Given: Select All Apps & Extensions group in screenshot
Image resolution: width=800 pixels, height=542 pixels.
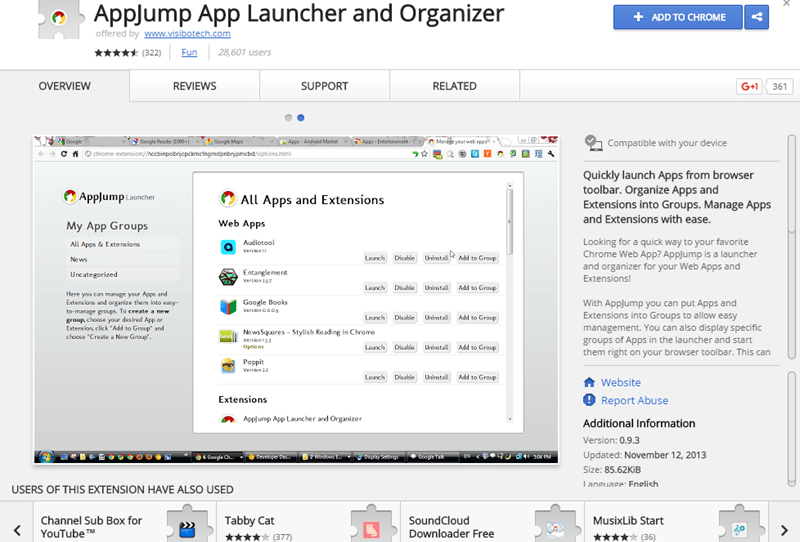Looking at the screenshot, I should (123, 244).
